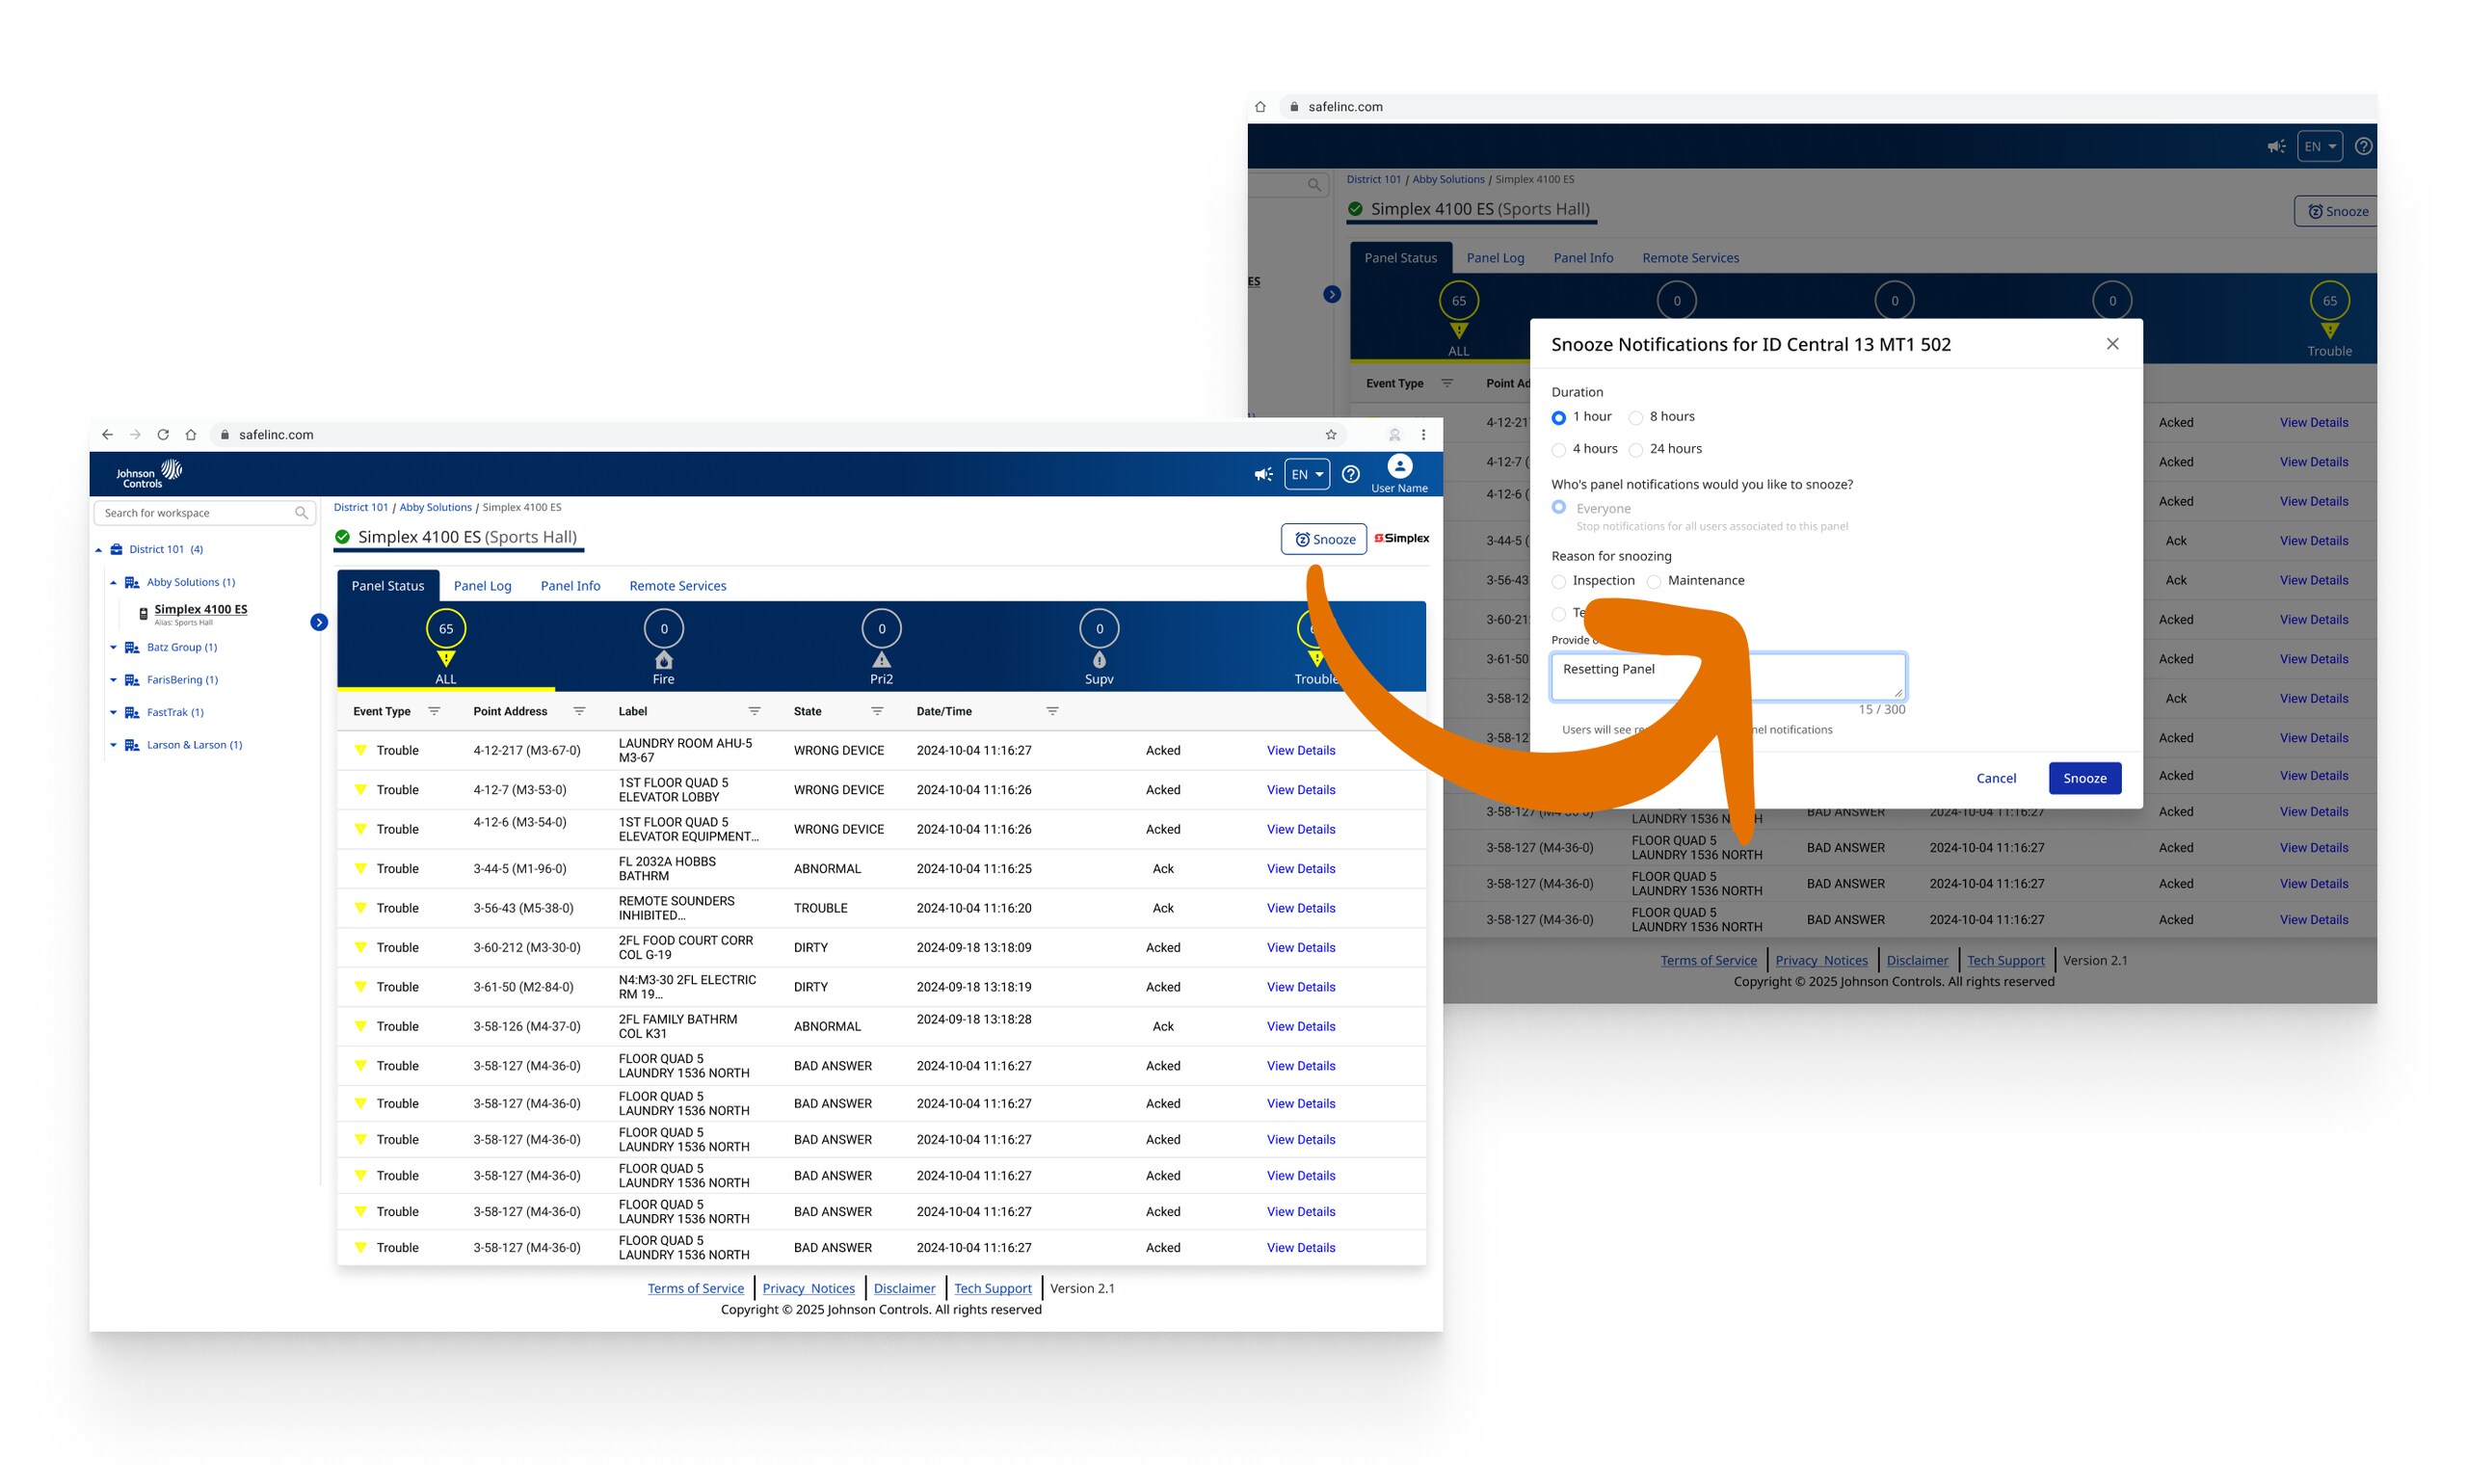
Task: Click the REMOTE SOUNDERS INHIBITED label cell
Action: coord(677,908)
